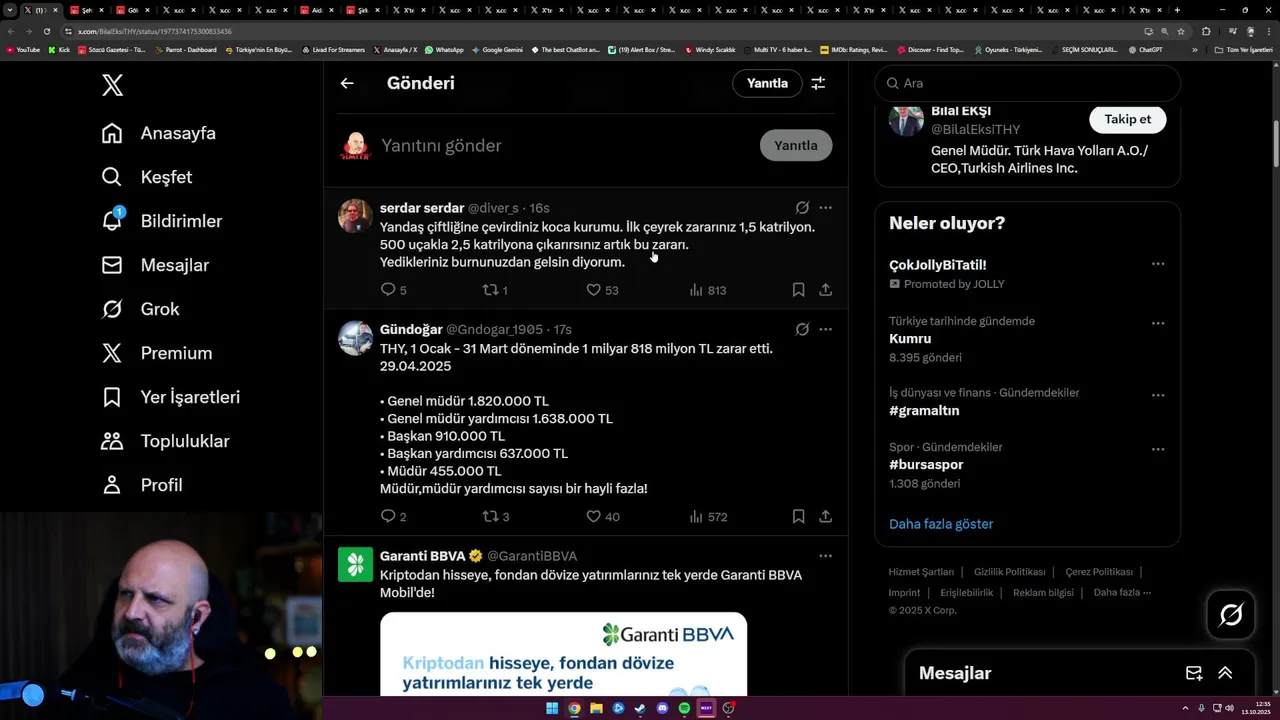Compose new message in Mesajlar drawer
The width and height of the screenshot is (1280, 720).
point(1194,673)
